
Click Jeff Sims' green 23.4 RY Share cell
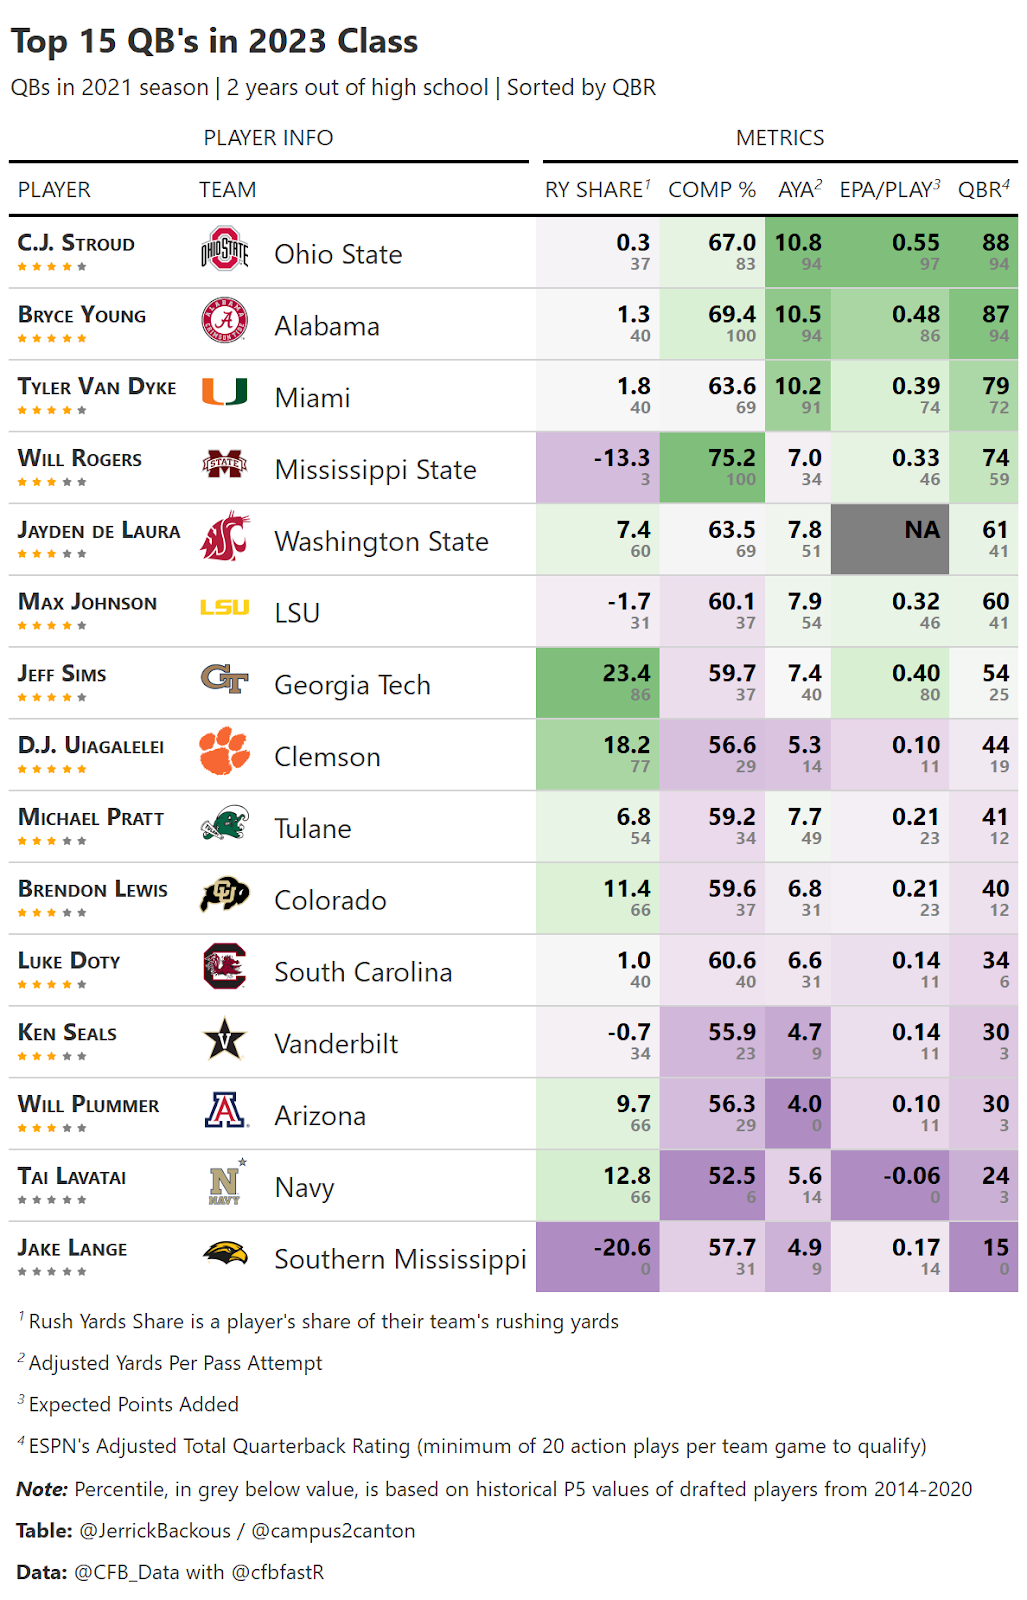(597, 683)
